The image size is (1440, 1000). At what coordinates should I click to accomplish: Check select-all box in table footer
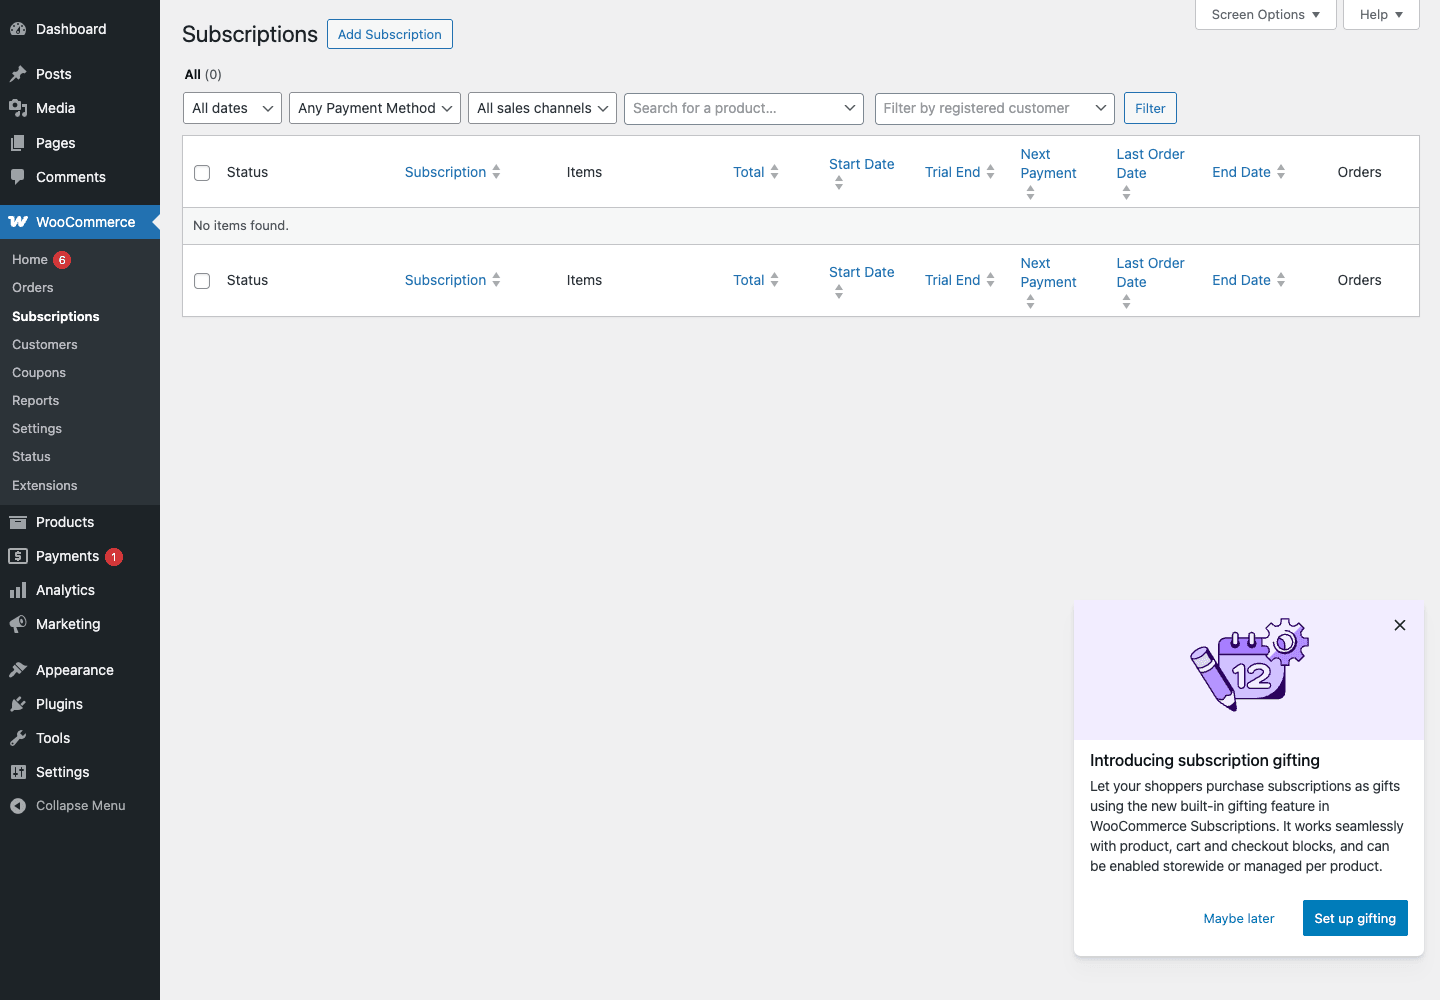(202, 281)
